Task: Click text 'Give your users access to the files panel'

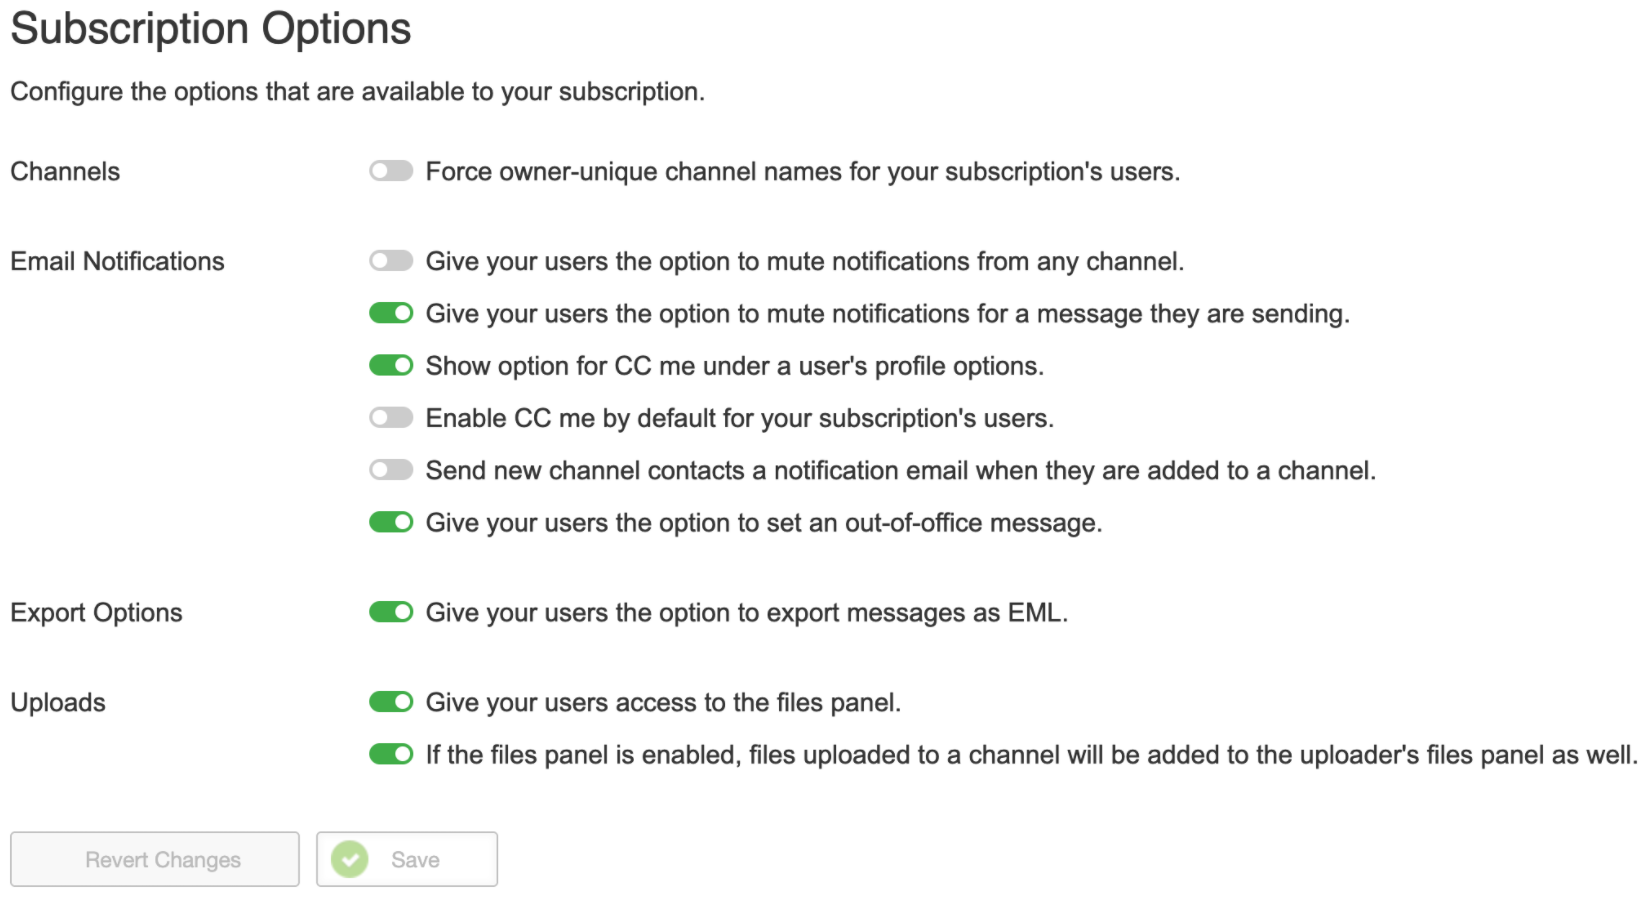Action: (663, 702)
